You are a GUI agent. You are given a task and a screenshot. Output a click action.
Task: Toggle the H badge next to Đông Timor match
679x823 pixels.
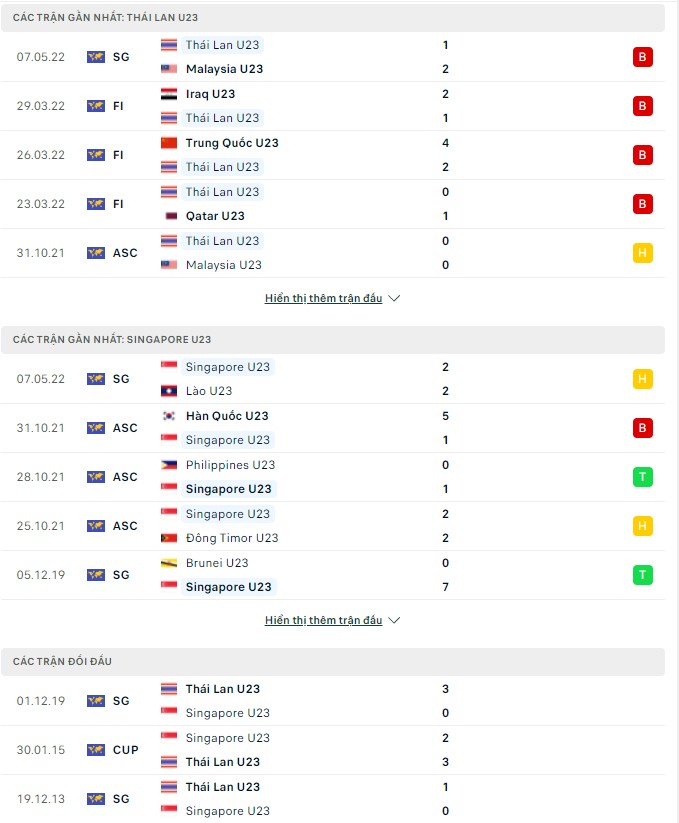643,525
